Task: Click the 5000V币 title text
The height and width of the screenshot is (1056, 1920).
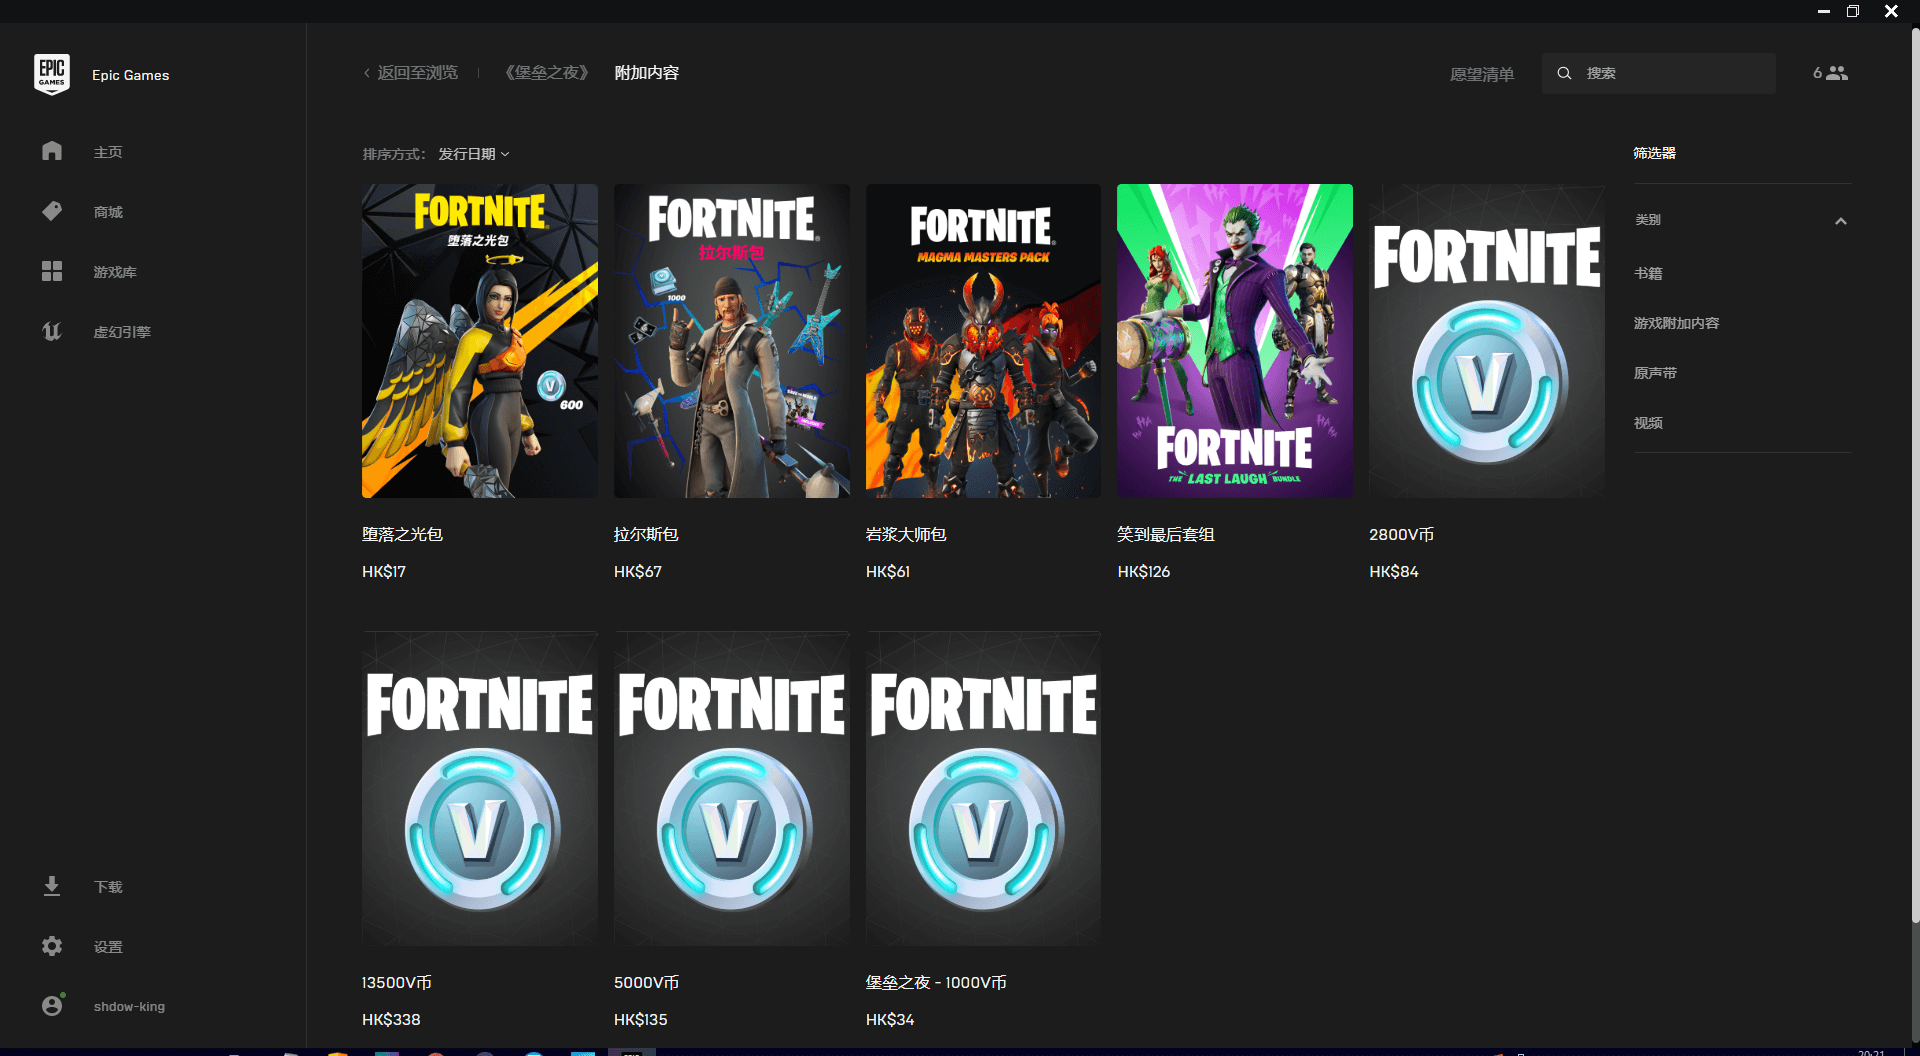Action: coord(646,983)
